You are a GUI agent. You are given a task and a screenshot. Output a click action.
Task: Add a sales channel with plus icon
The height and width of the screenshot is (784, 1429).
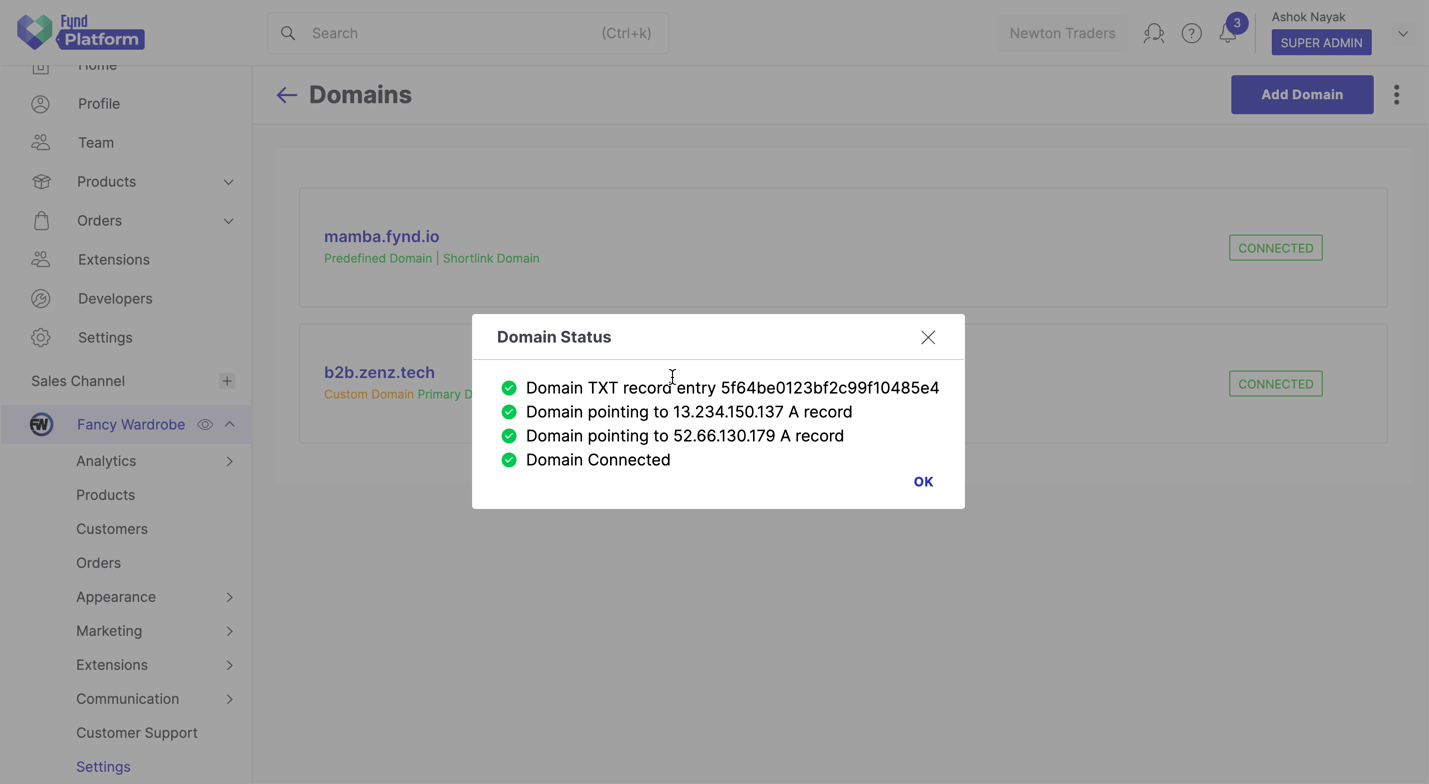227,381
